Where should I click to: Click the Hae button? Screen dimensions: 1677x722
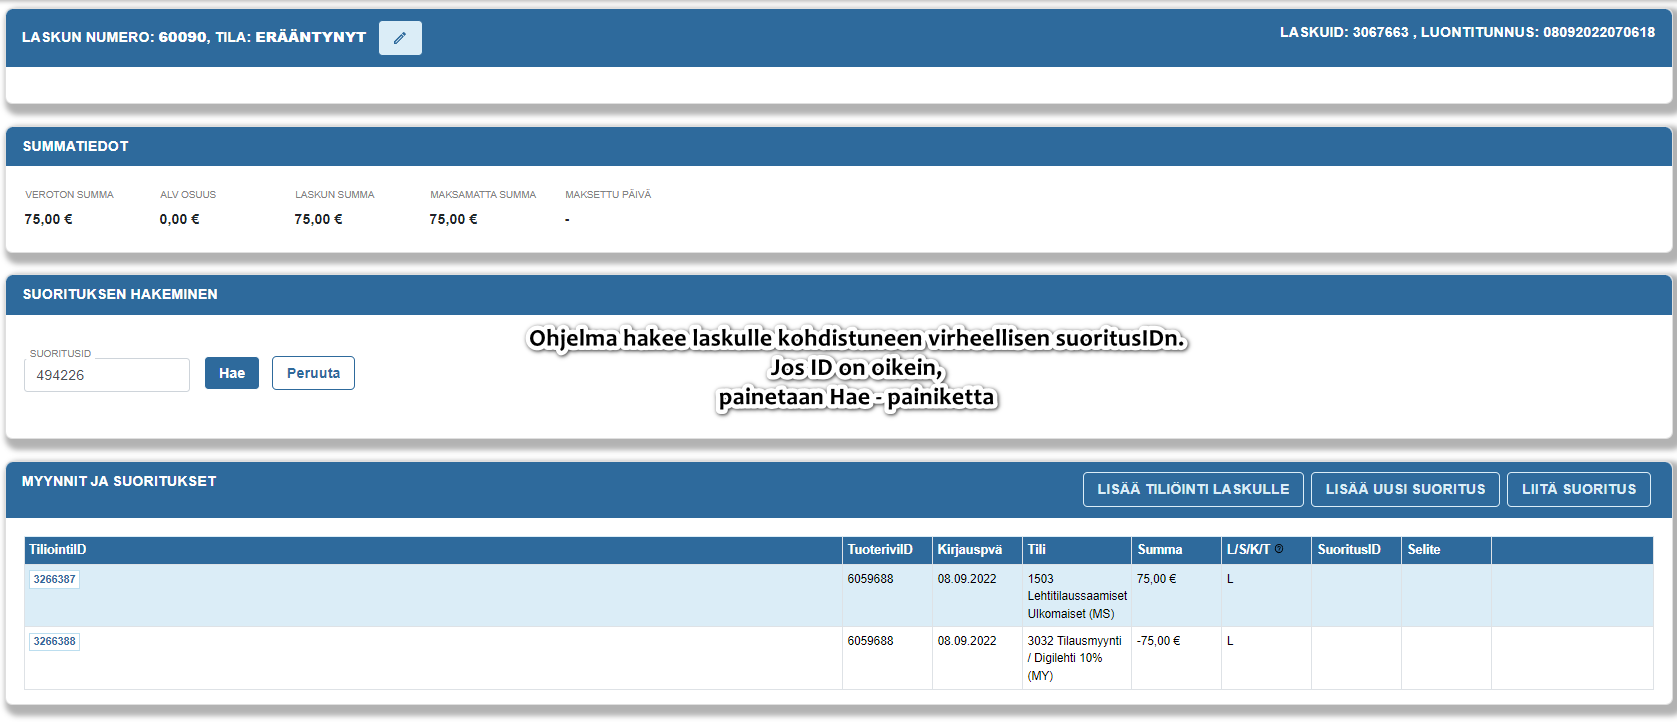(x=232, y=373)
